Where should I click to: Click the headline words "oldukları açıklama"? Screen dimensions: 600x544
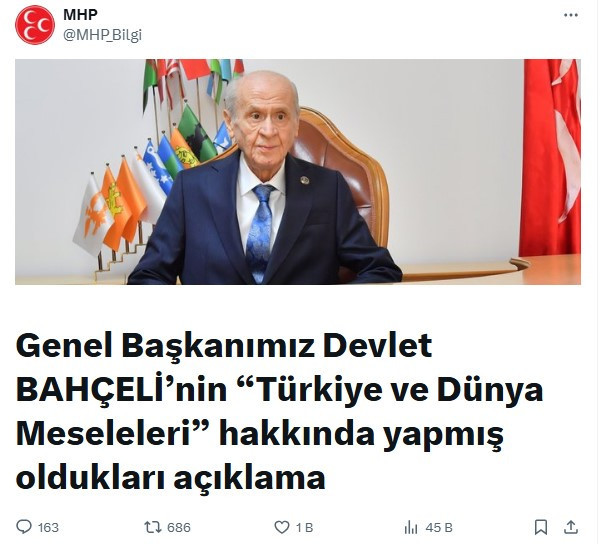(171, 477)
